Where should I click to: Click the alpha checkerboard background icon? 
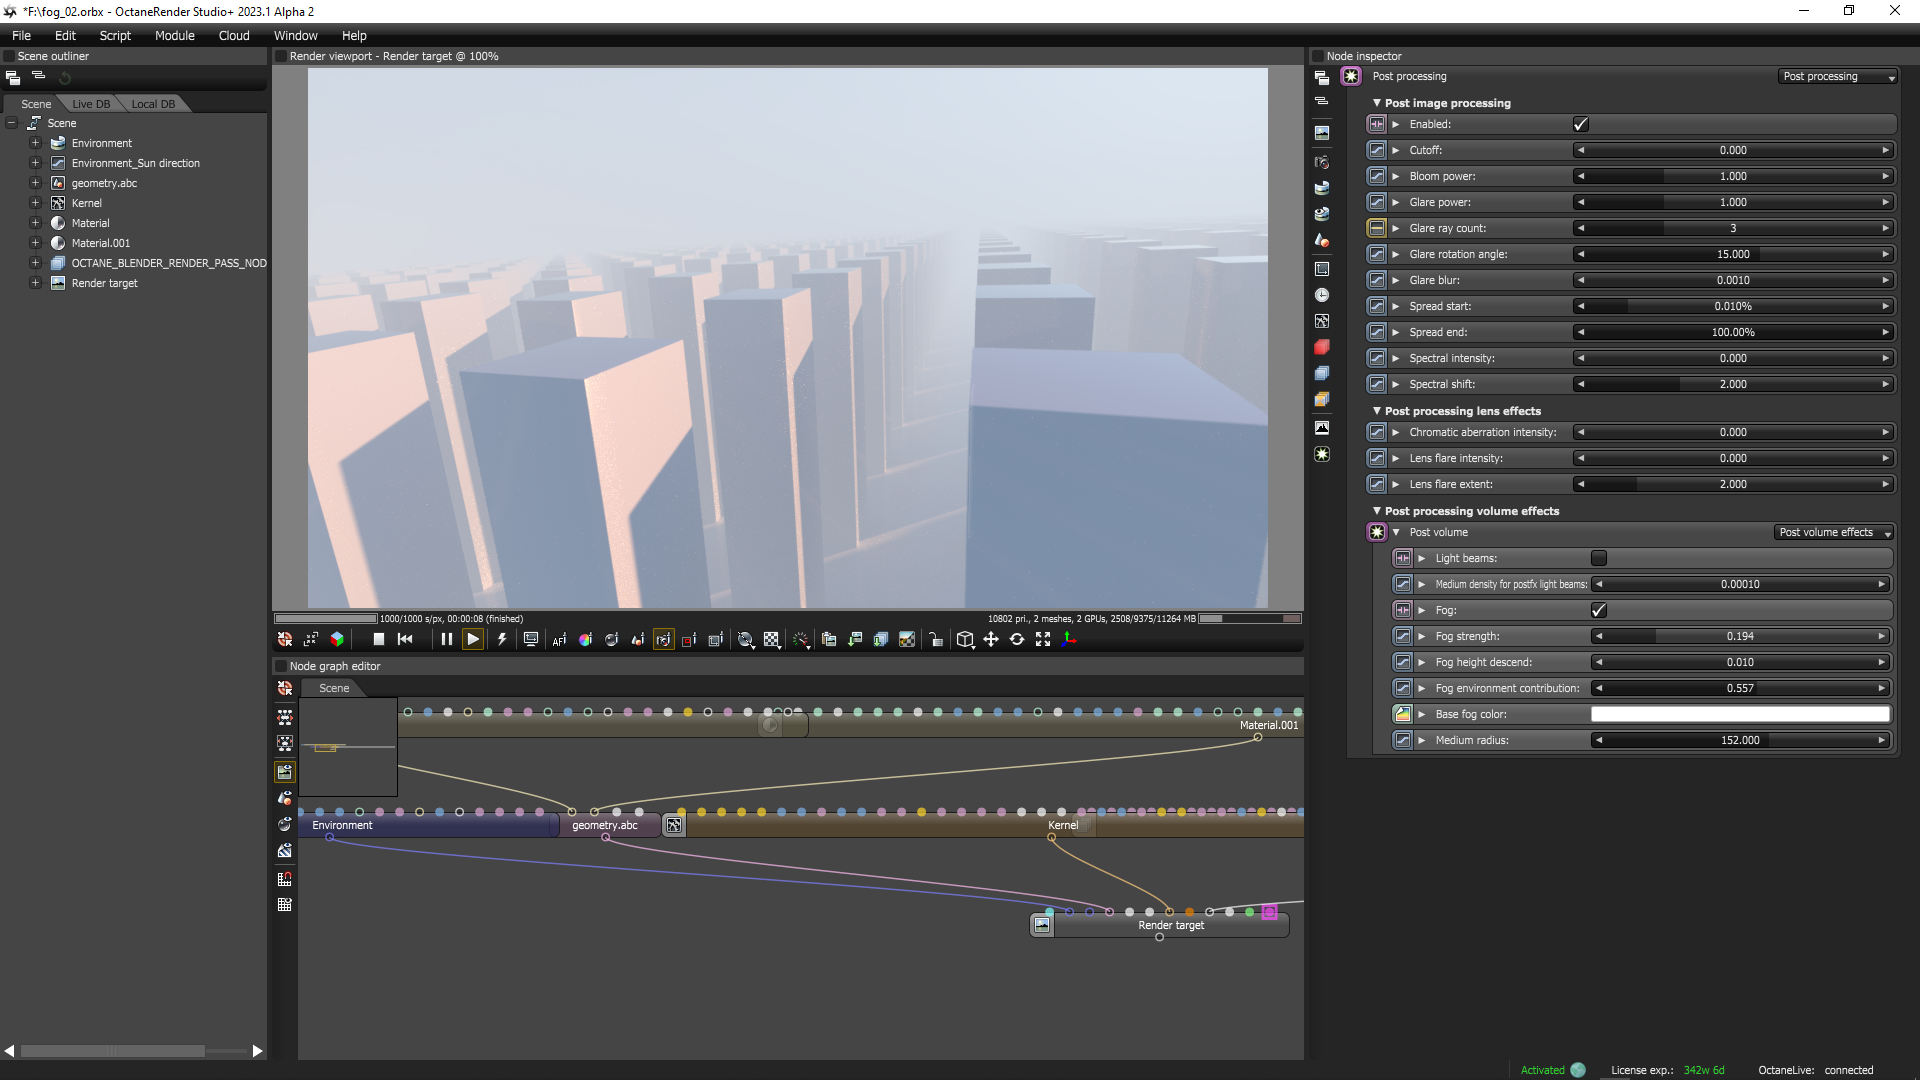click(x=772, y=640)
